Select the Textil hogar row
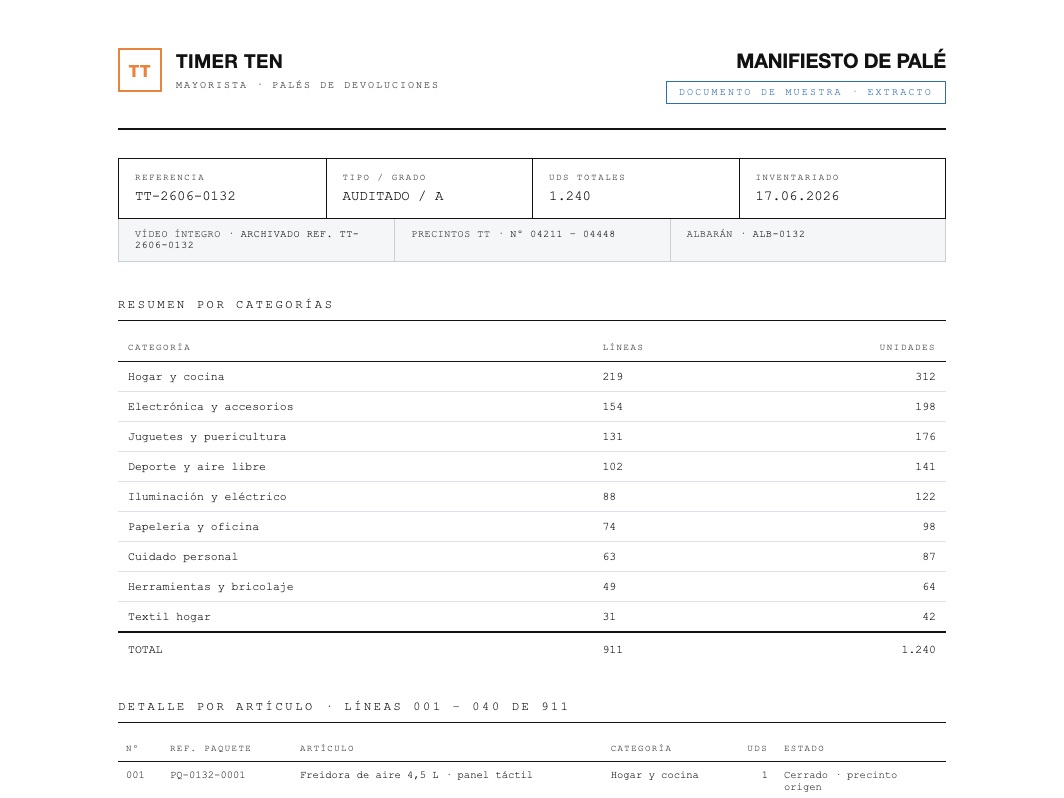The height and width of the screenshot is (798, 1064). point(532,617)
